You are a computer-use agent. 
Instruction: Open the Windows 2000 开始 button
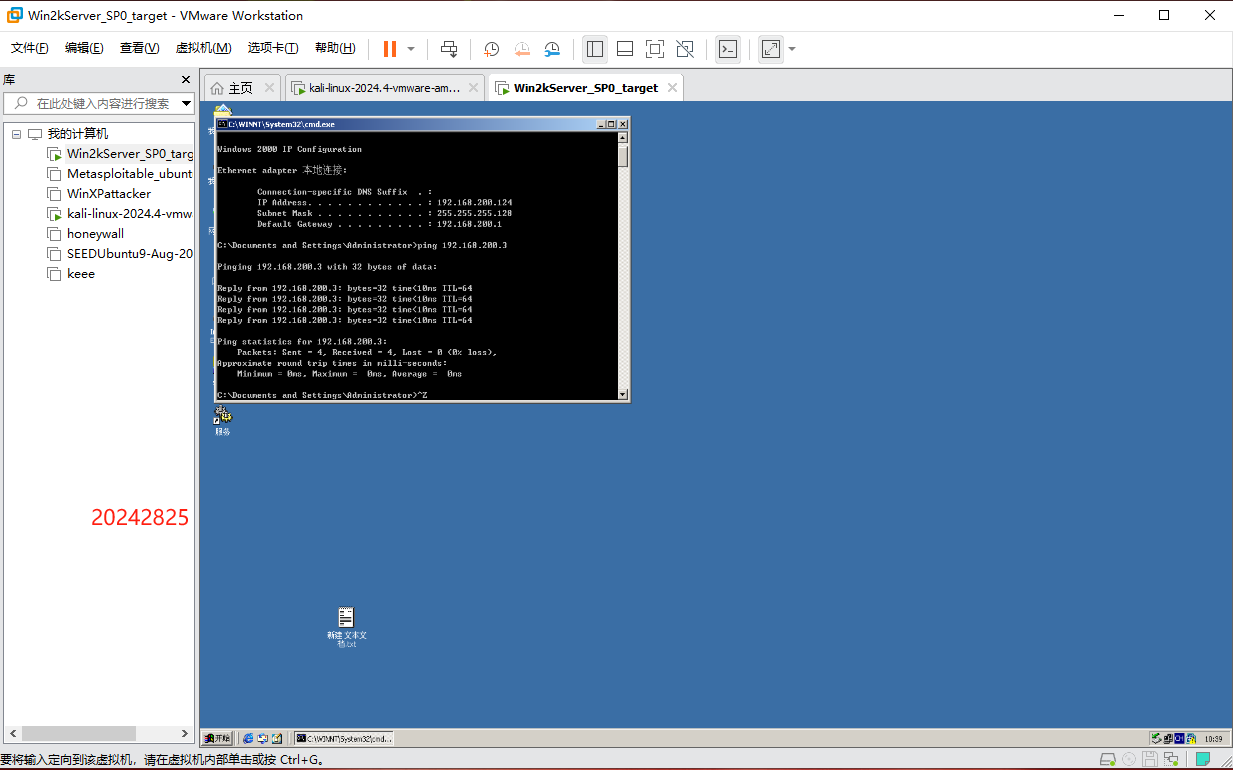coord(217,738)
